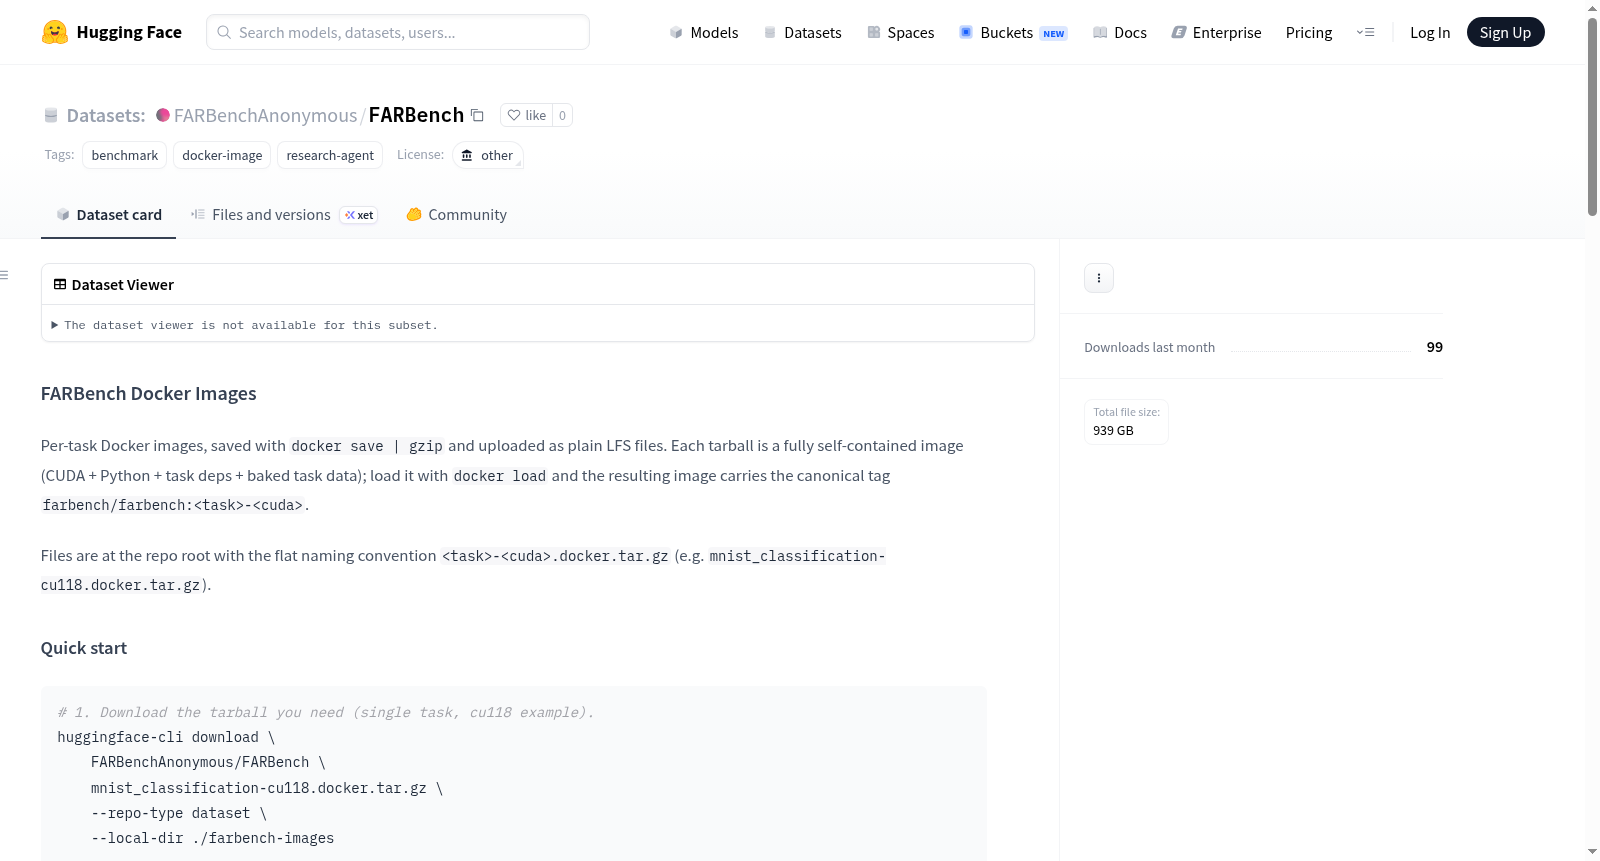The height and width of the screenshot is (861, 1600).
Task: Click the FARBenchAnonymous avatar icon
Action: click(x=163, y=115)
